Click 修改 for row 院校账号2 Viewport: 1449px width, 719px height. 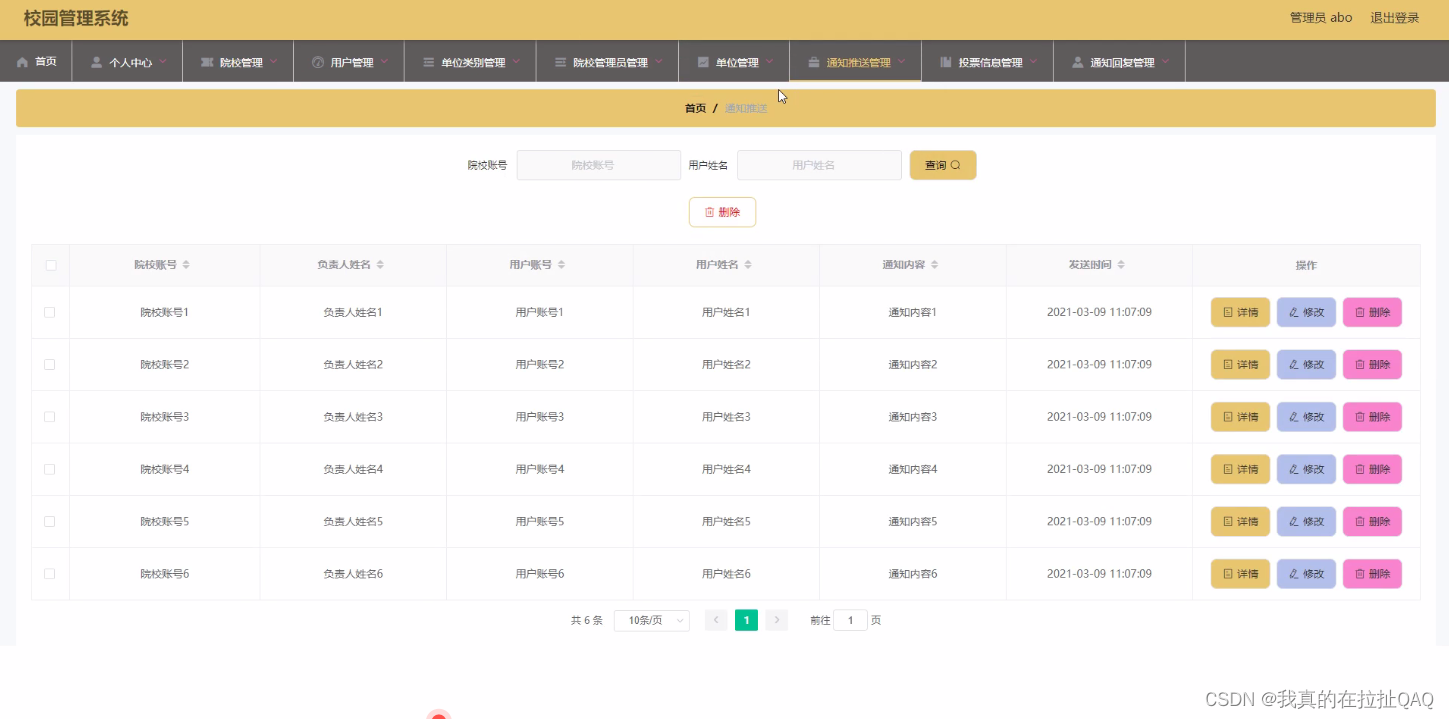[x=1306, y=364]
